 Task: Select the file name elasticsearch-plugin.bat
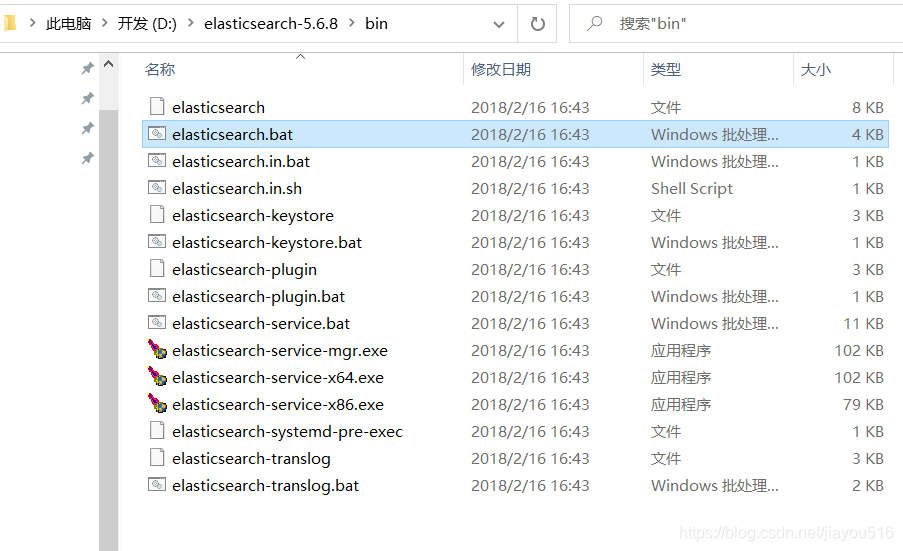click(x=258, y=297)
